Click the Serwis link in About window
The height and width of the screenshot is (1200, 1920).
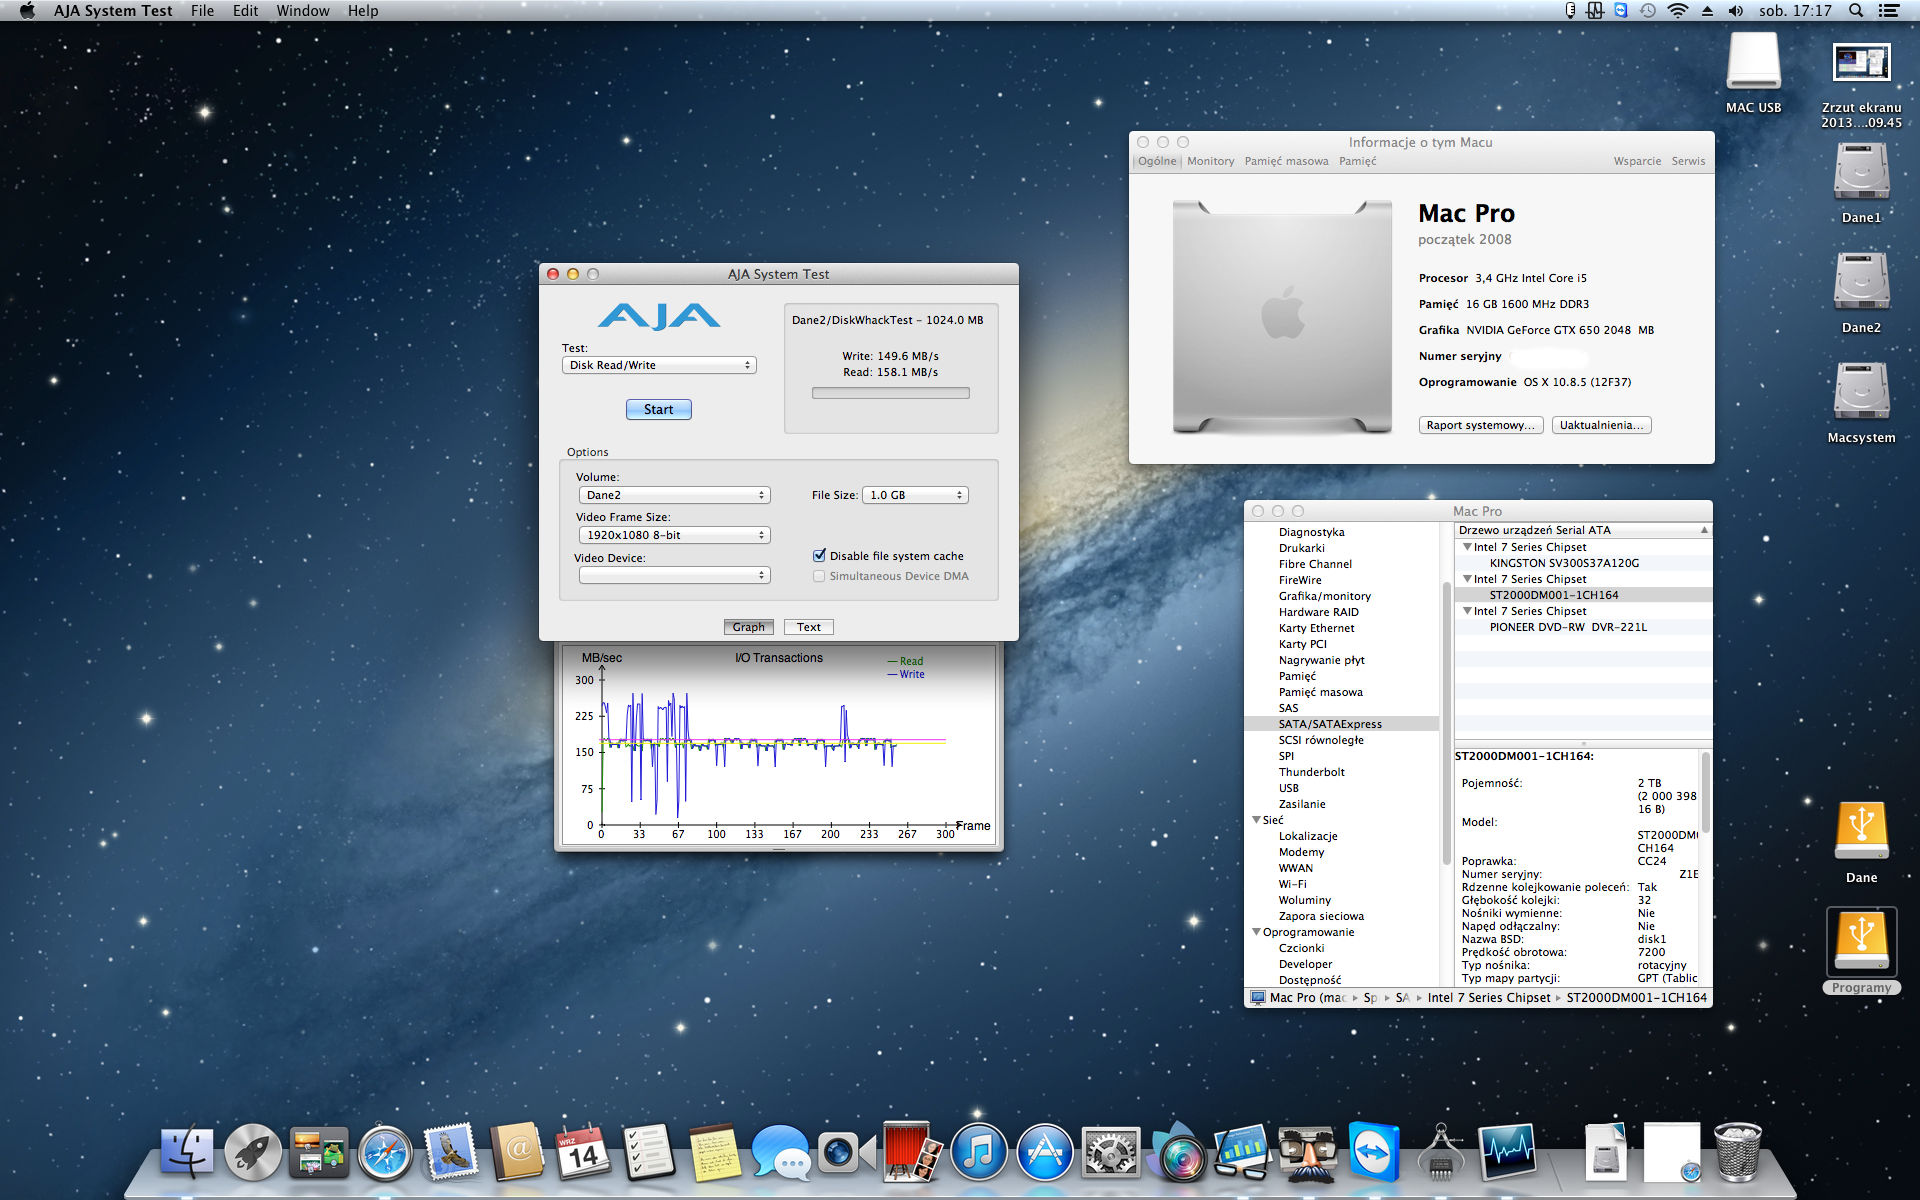(1688, 161)
